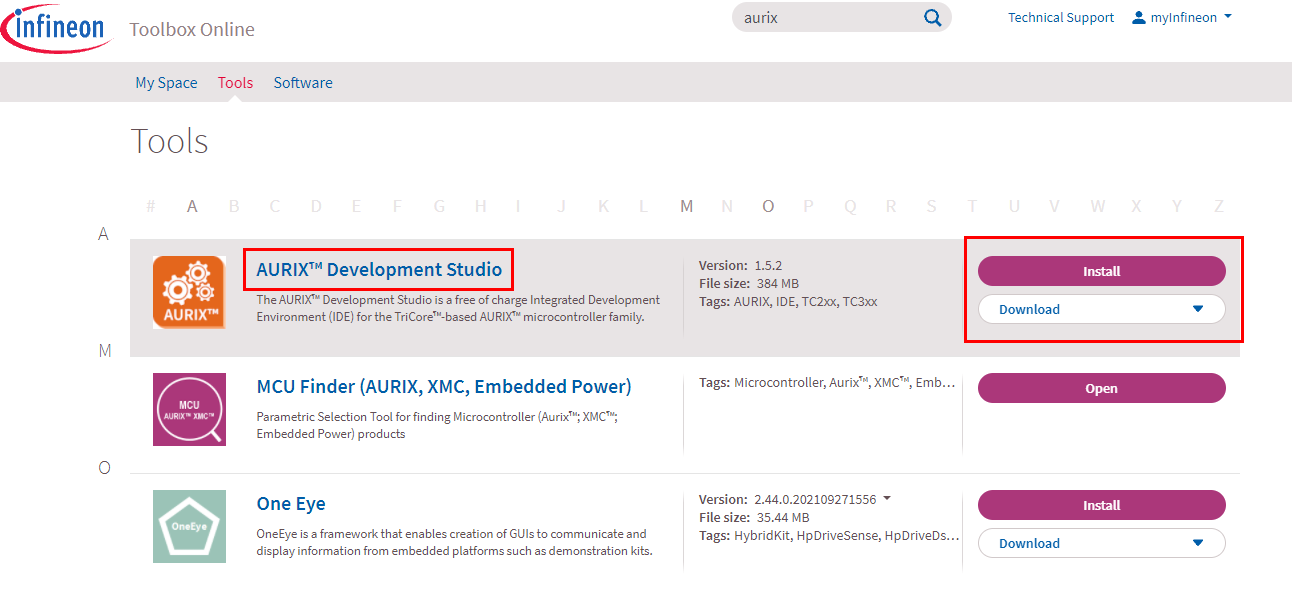This screenshot has width=1292, height=595.
Task: Click the File size: 384 MB text
Action: click(748, 283)
